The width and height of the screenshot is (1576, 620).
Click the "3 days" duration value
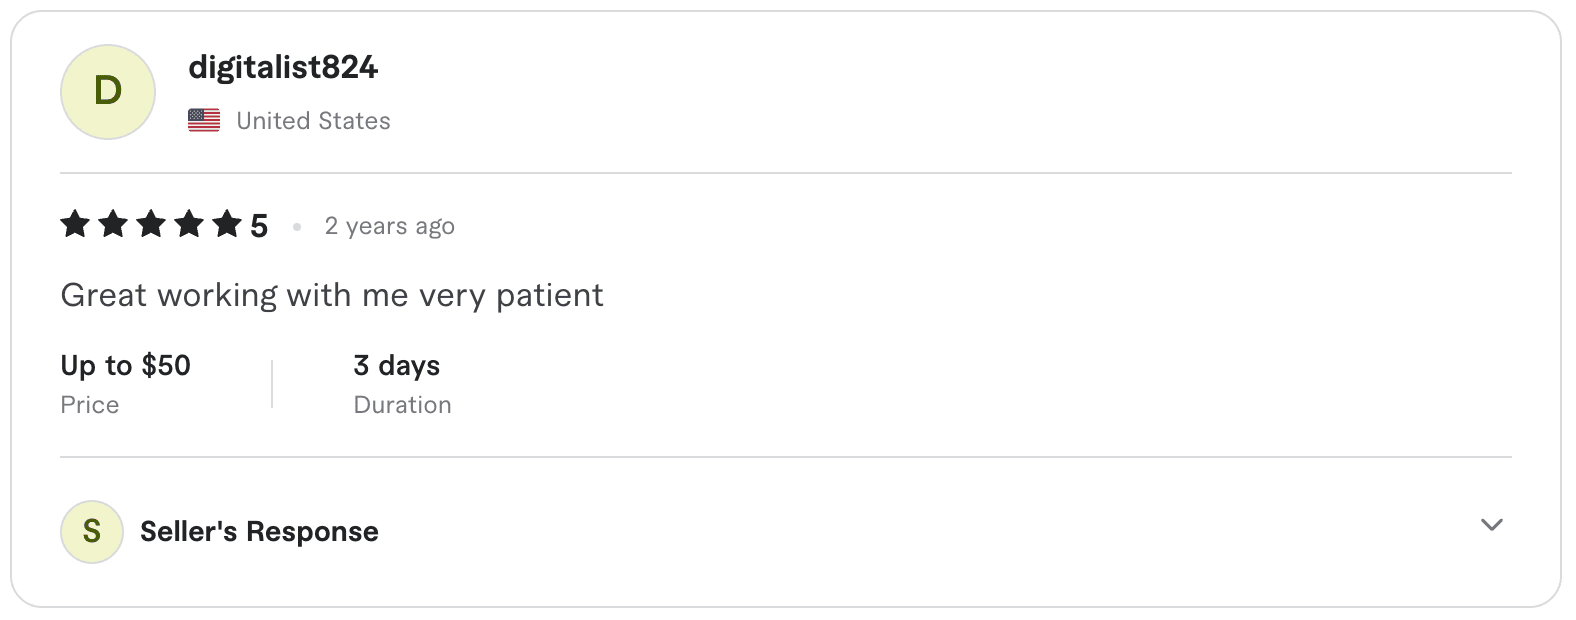point(396,366)
